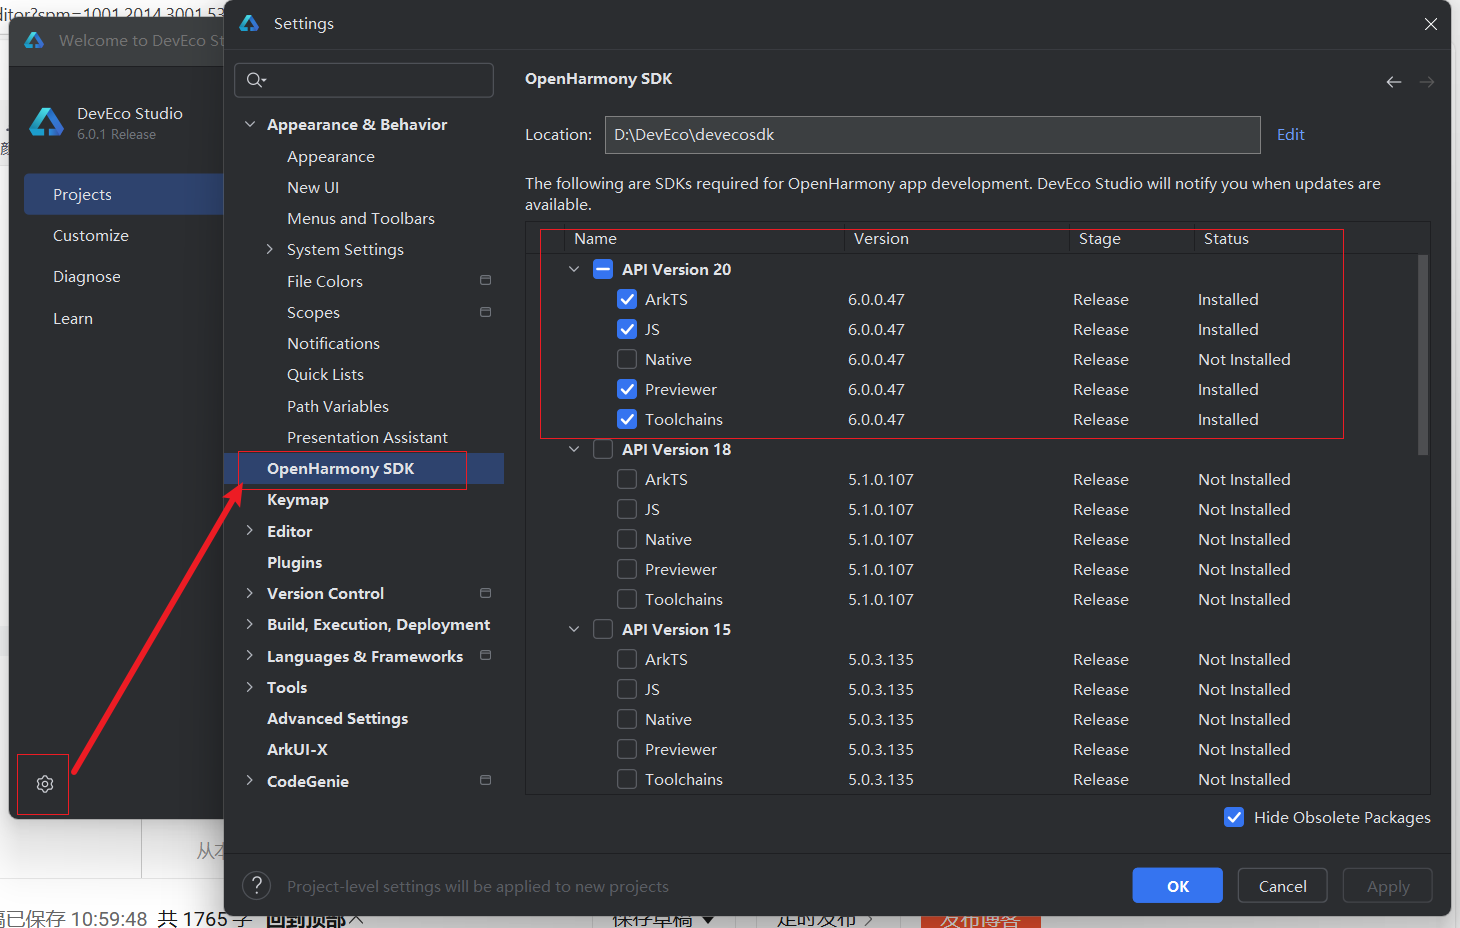Click the project-level icon beside Languages & Frameworks

coord(486,655)
